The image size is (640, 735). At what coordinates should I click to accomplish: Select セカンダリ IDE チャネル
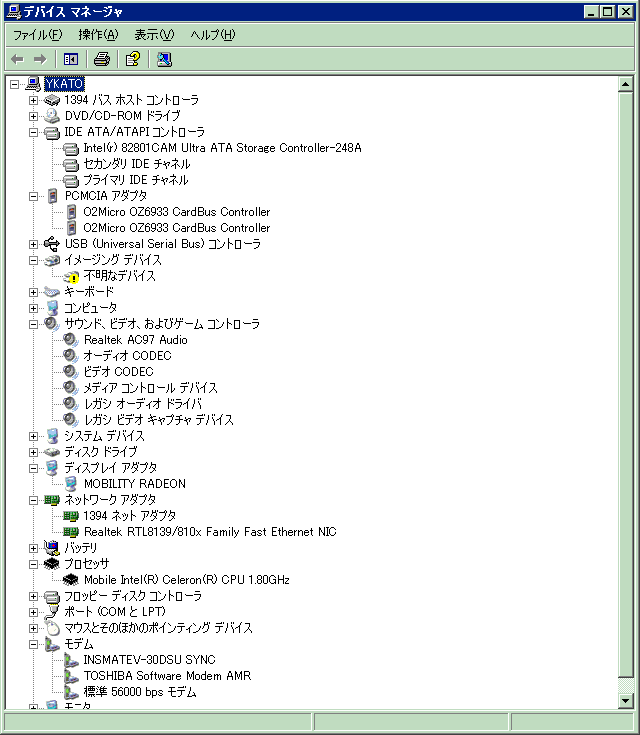(x=136, y=164)
